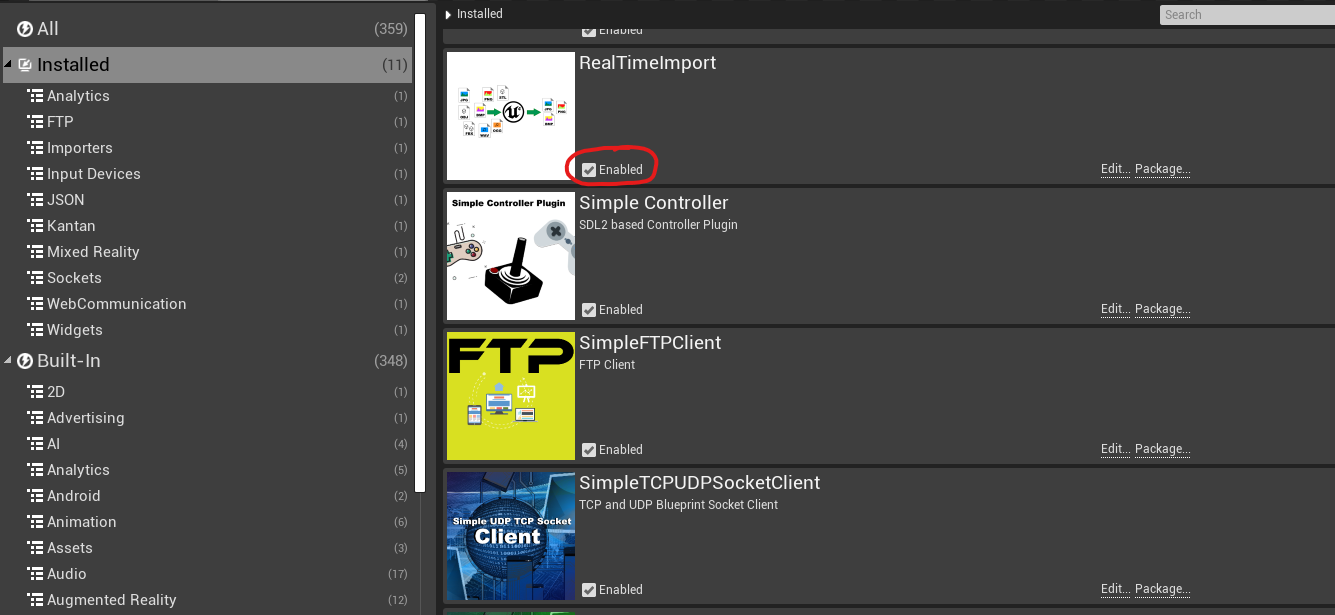
Task: Click the list icon beside Widgets
Action: point(35,330)
